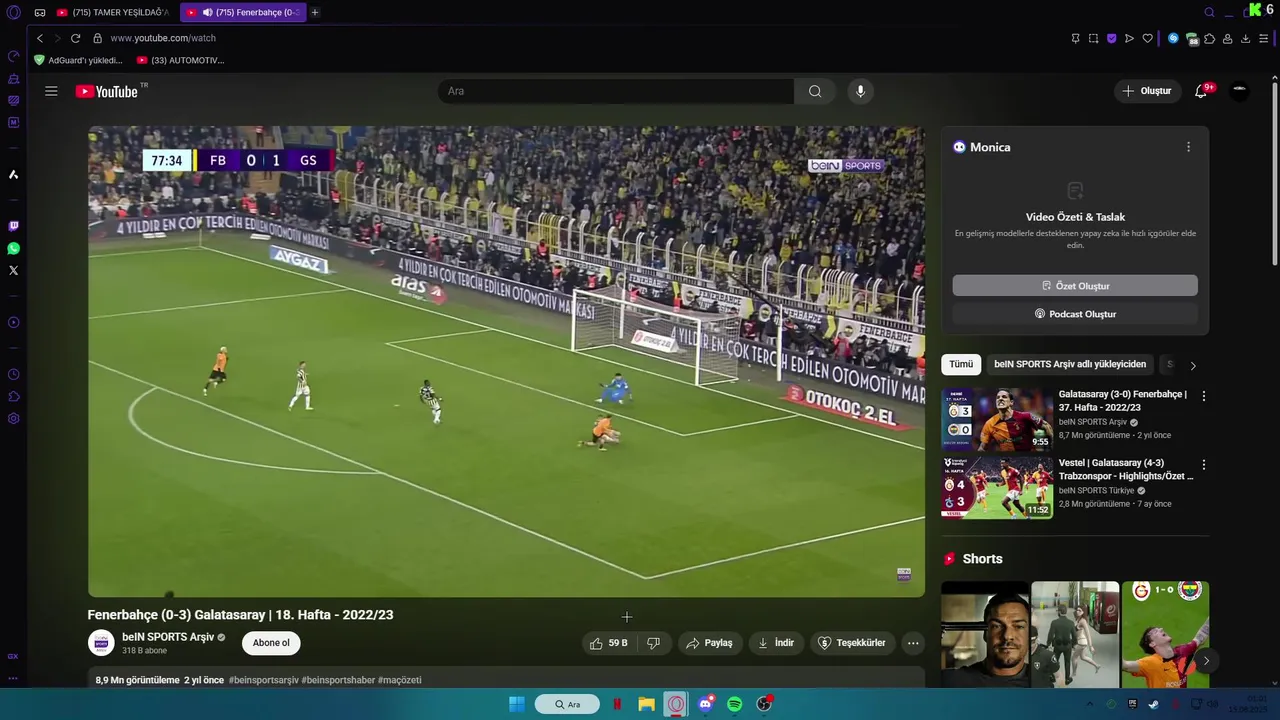This screenshot has height=720, width=1280.
Task: Open sidebar settings gear icon
Action: click(x=13, y=418)
